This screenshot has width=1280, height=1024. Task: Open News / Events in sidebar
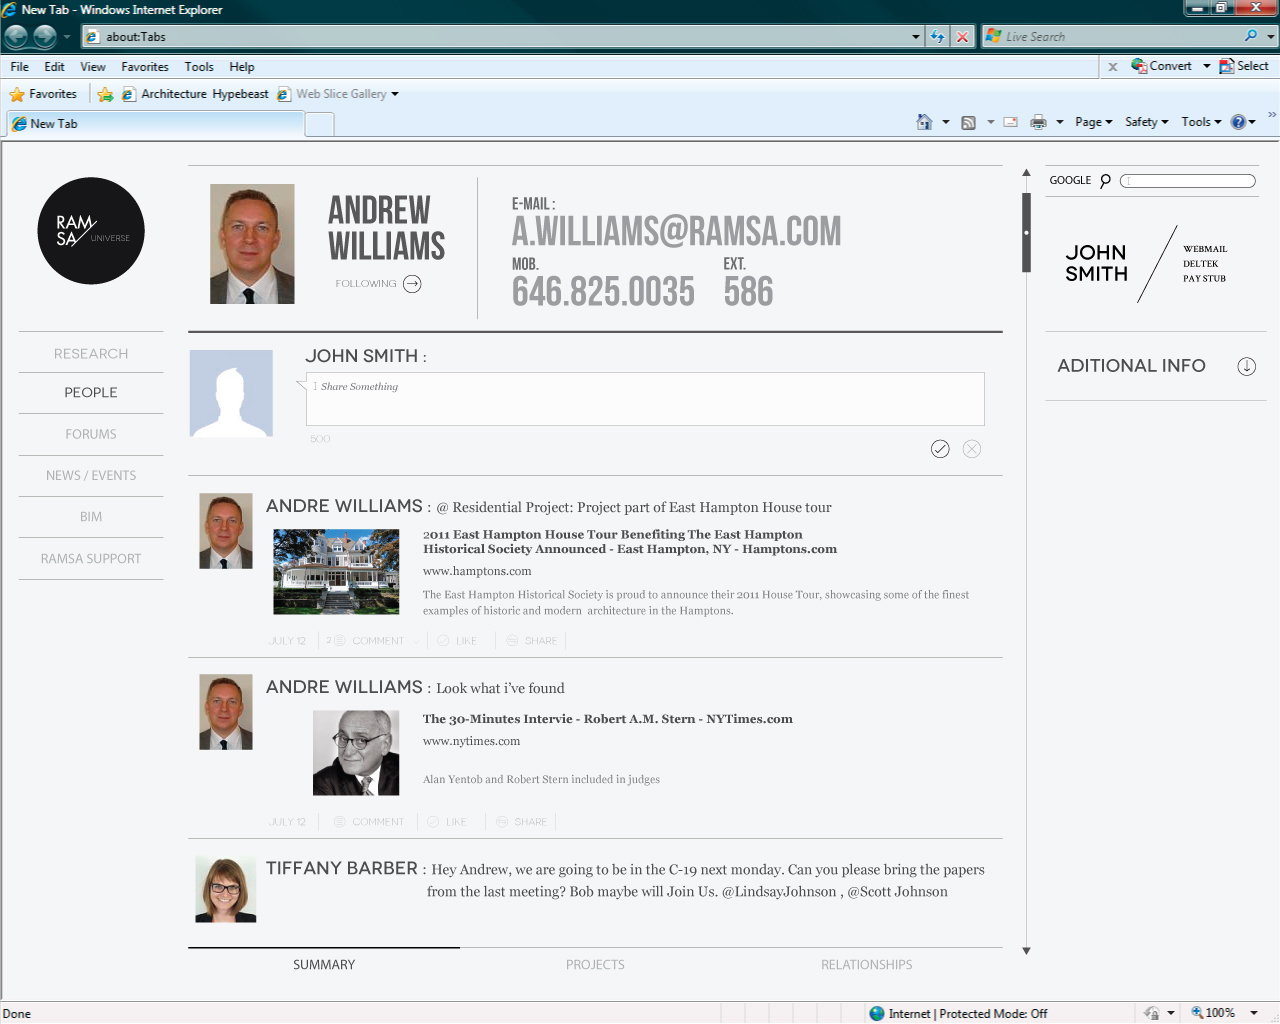(91, 476)
